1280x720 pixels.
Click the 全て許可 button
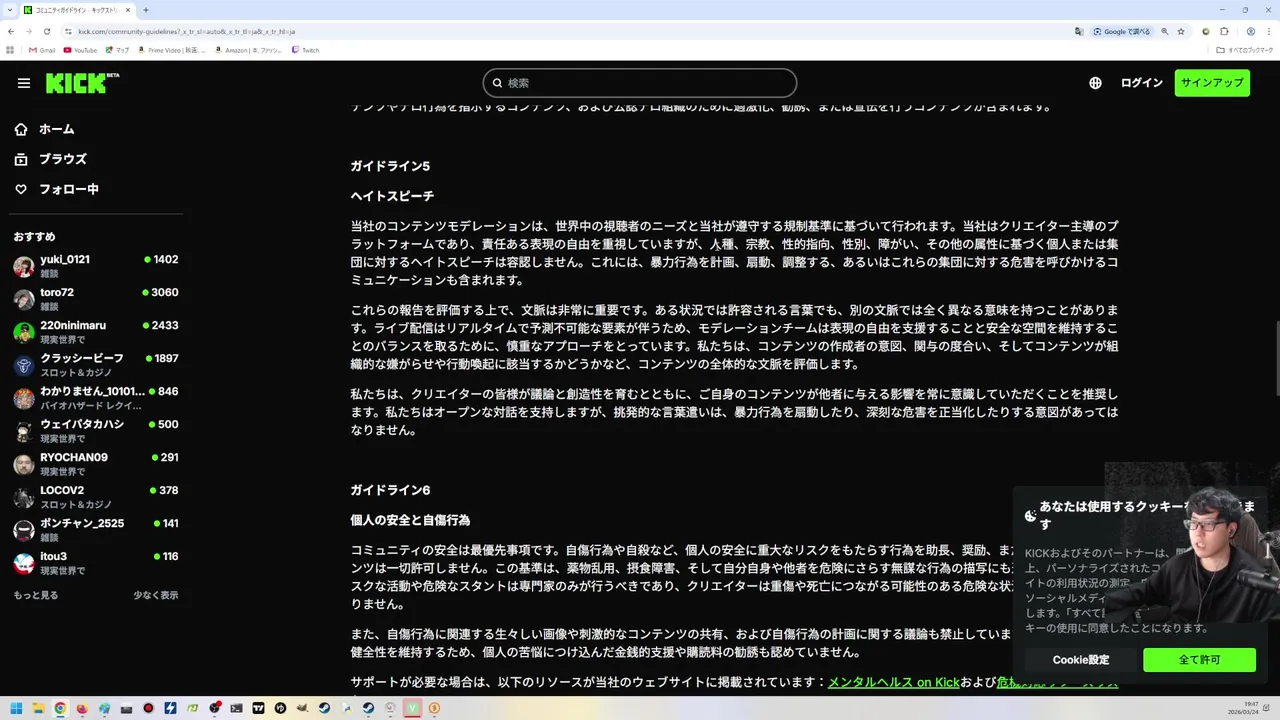point(1199,660)
